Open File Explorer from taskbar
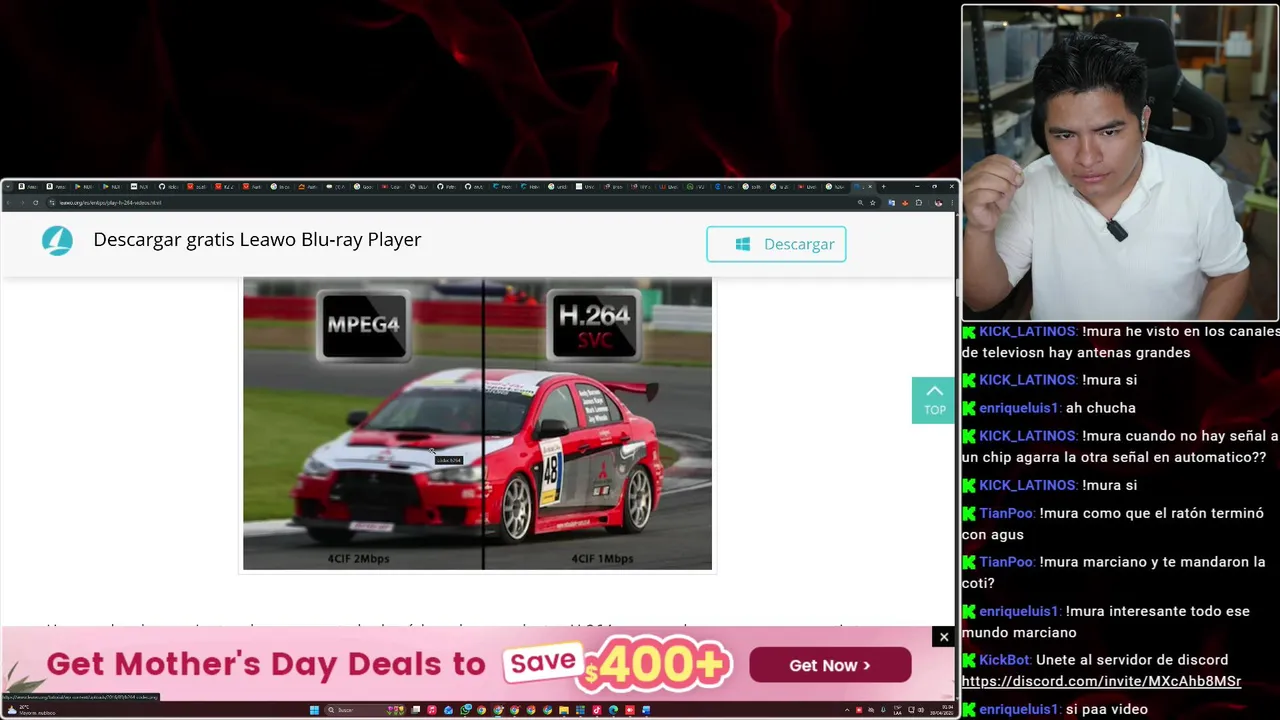Viewport: 1280px width, 720px height. click(563, 710)
